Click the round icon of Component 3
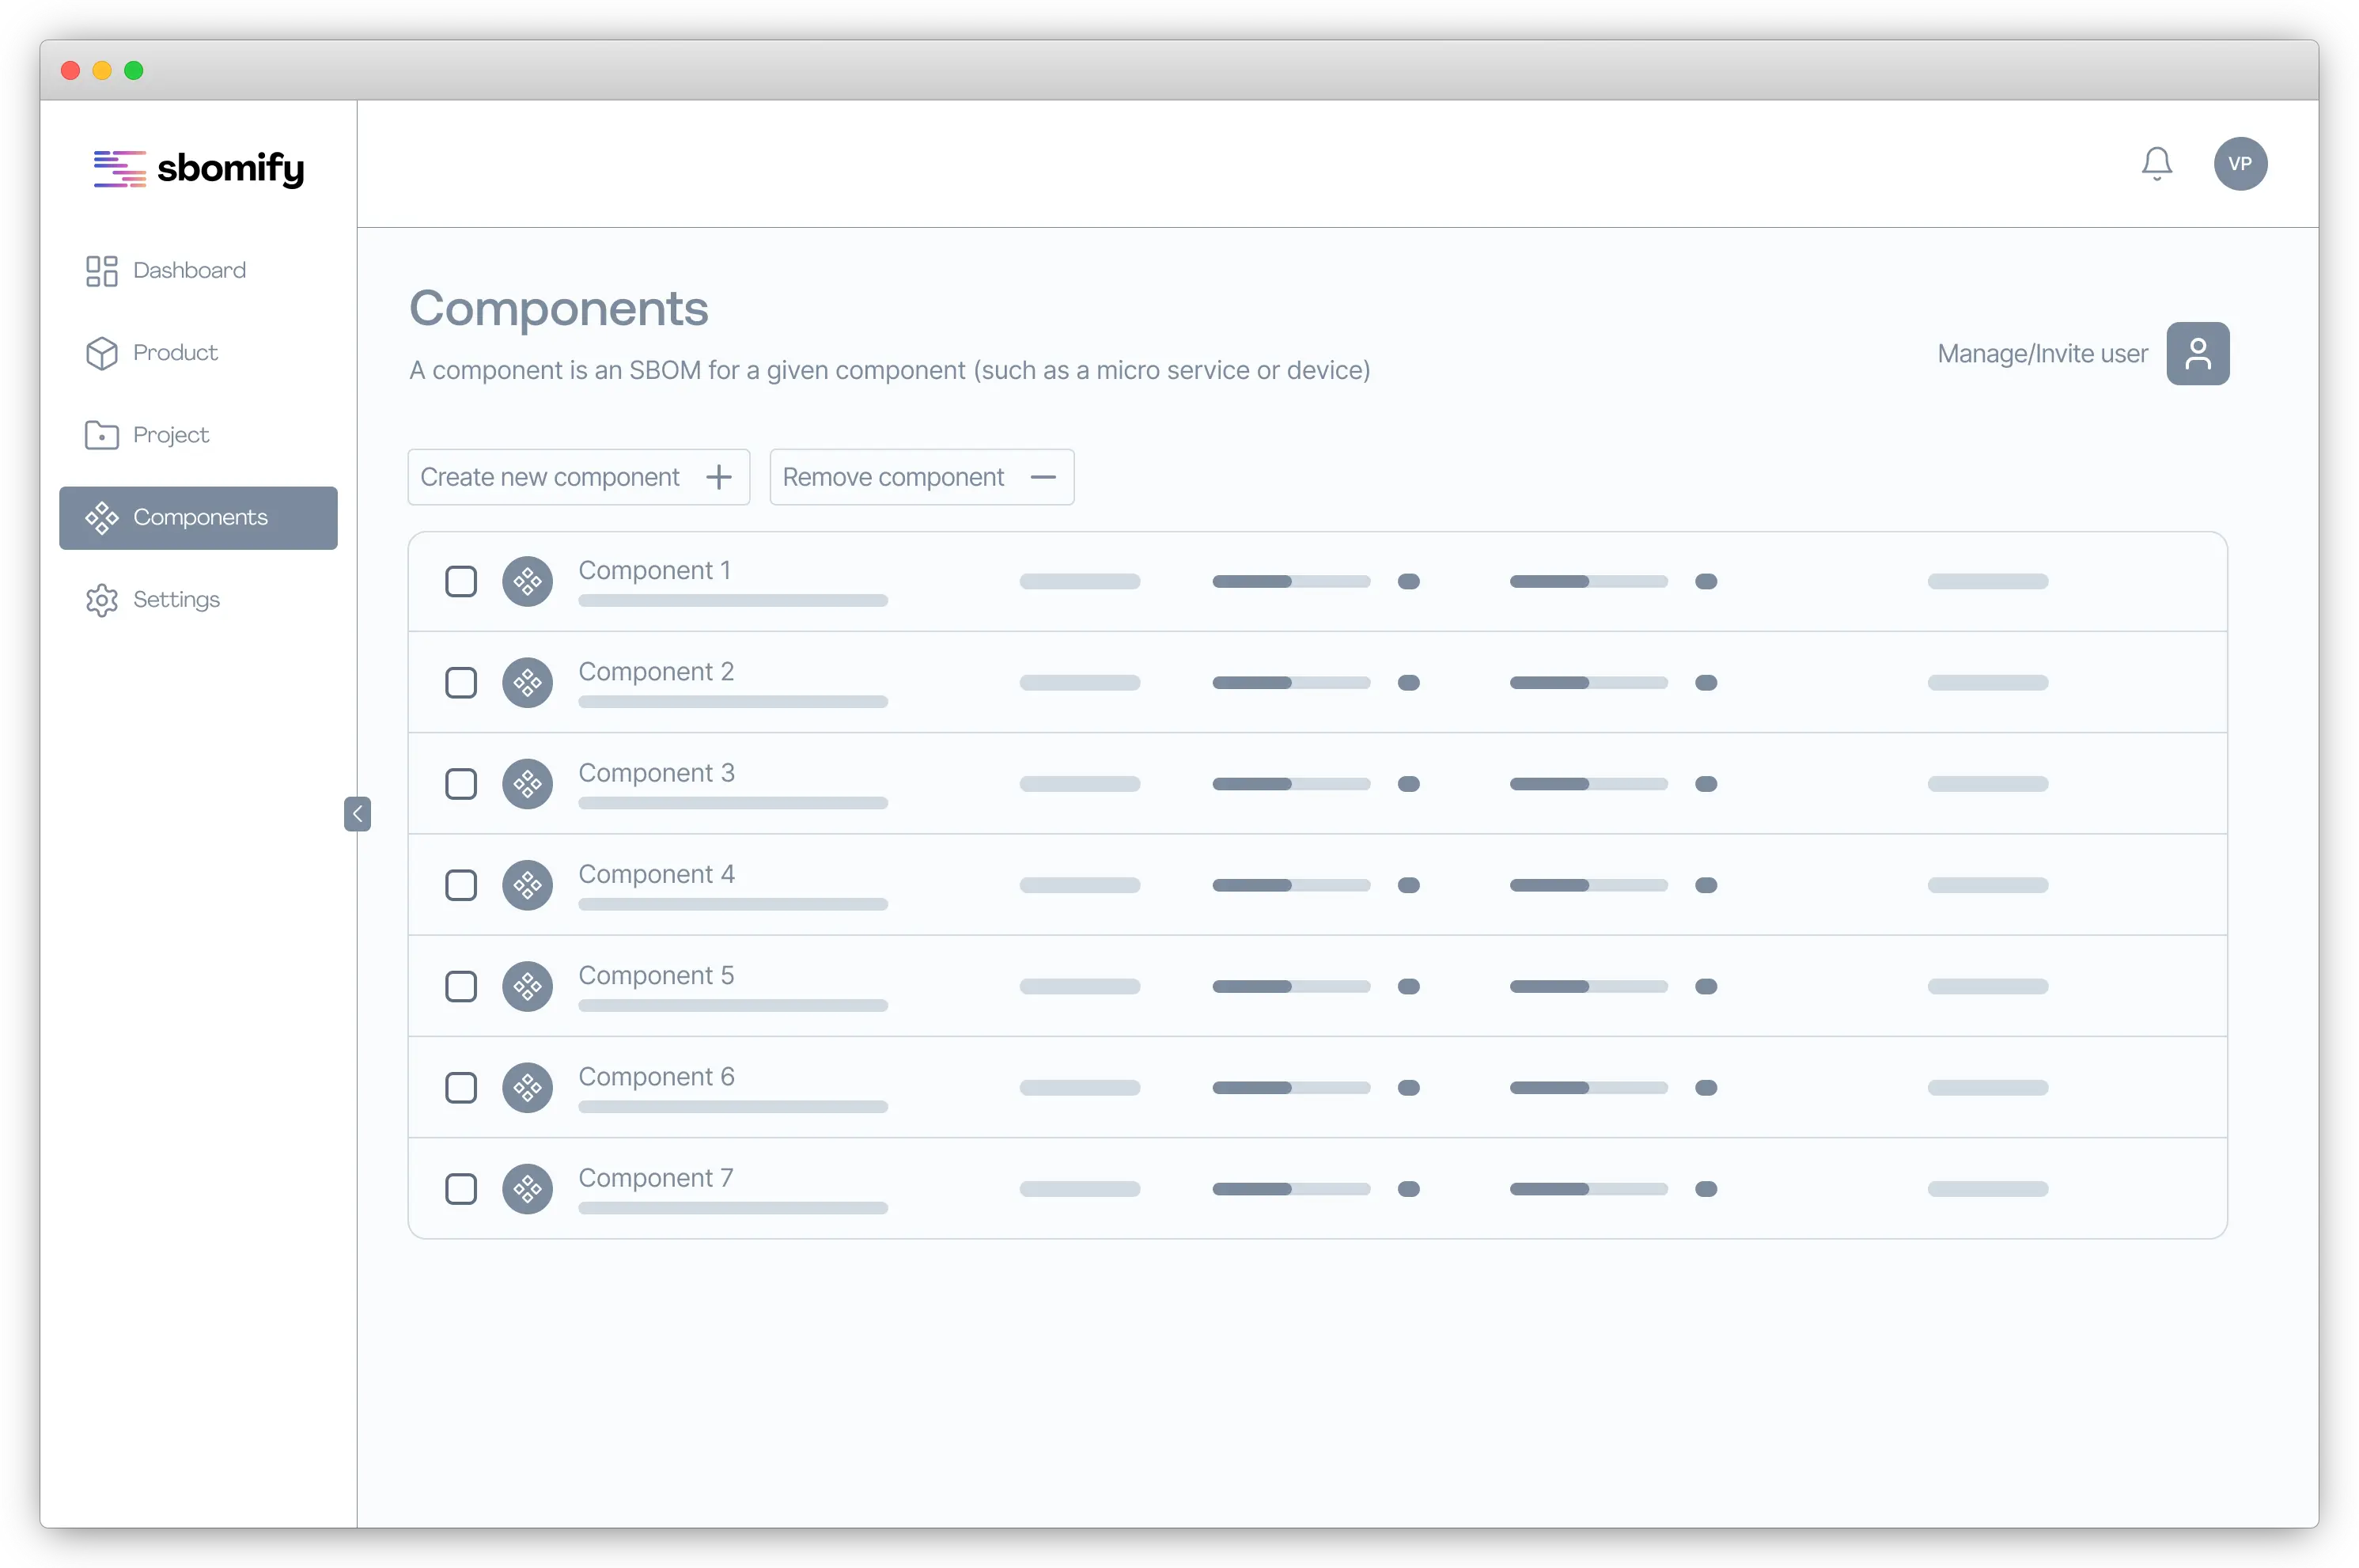 point(527,784)
